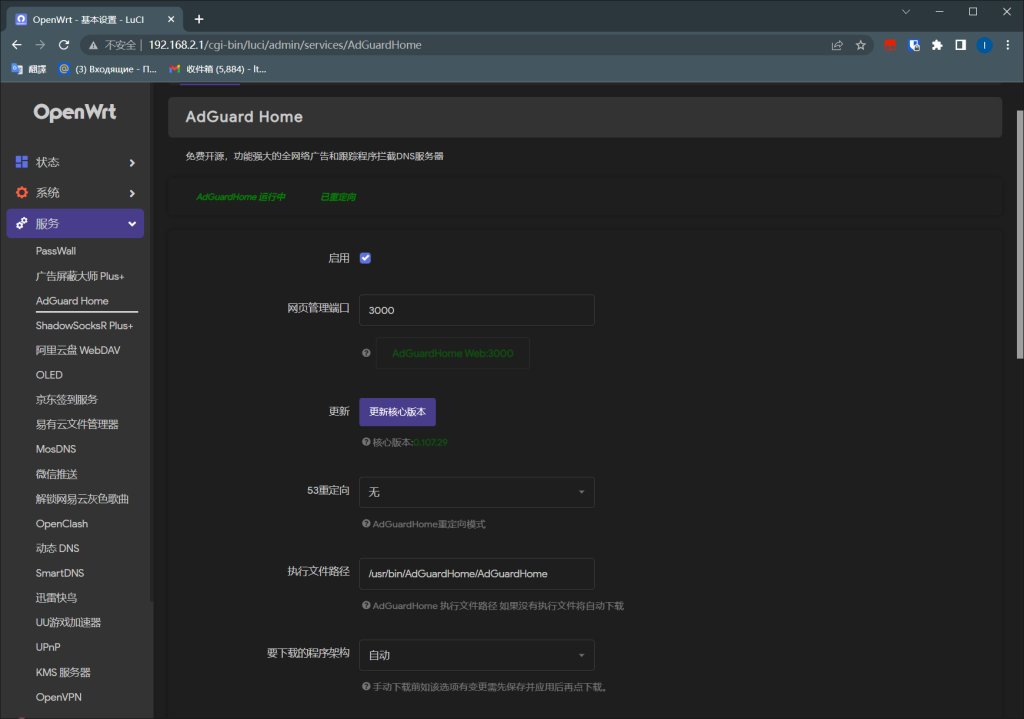
Task: Select OpenClash in the sidebar
Action: click(x=61, y=523)
